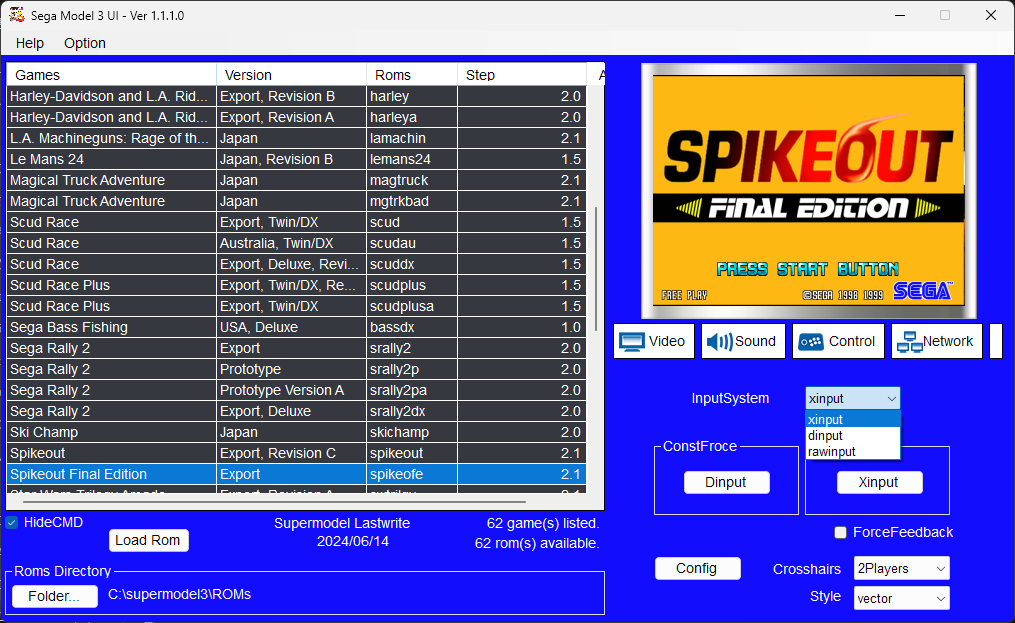Viewport: 1015px width, 623px height.
Task: Select Sega Rally 2 Export srally2 row
Action: click(296, 348)
